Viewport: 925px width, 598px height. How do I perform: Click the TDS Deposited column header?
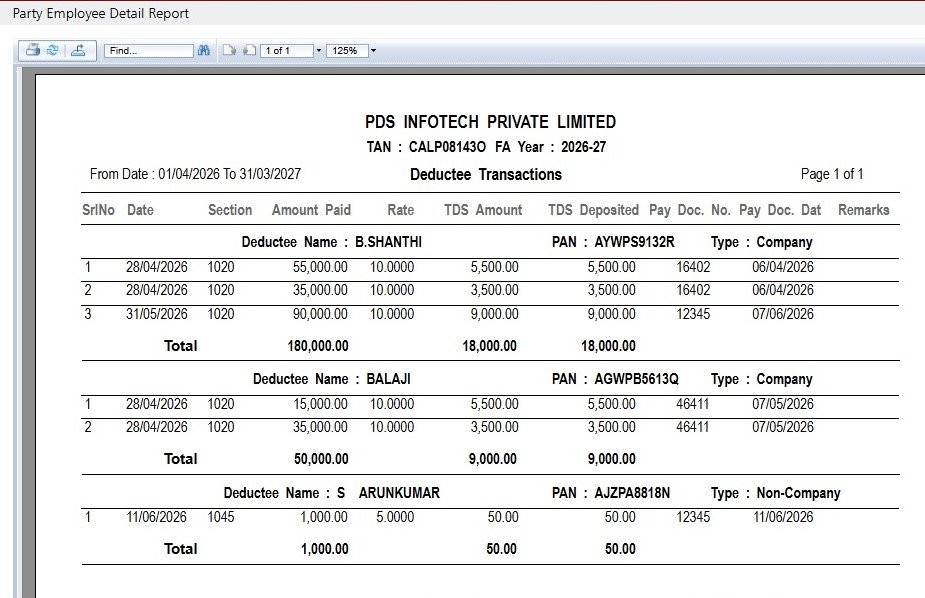pyautogui.click(x=593, y=210)
